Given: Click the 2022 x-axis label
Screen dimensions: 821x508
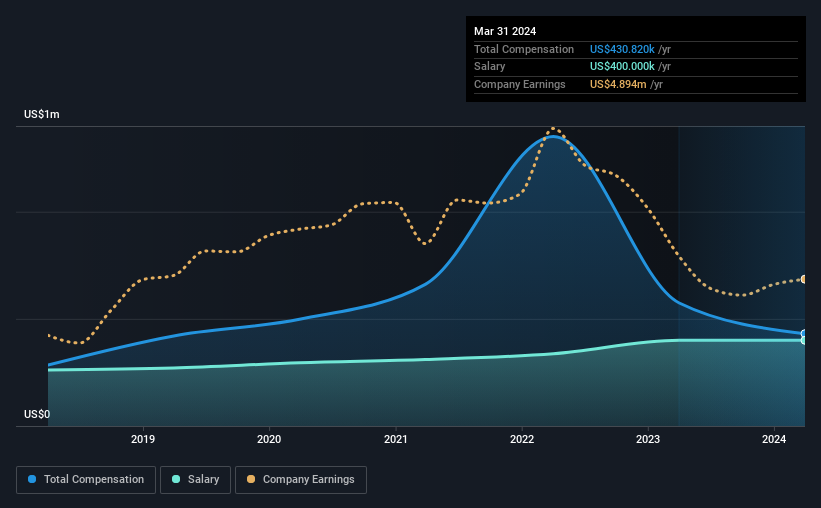Looking at the screenshot, I should coord(522,439).
